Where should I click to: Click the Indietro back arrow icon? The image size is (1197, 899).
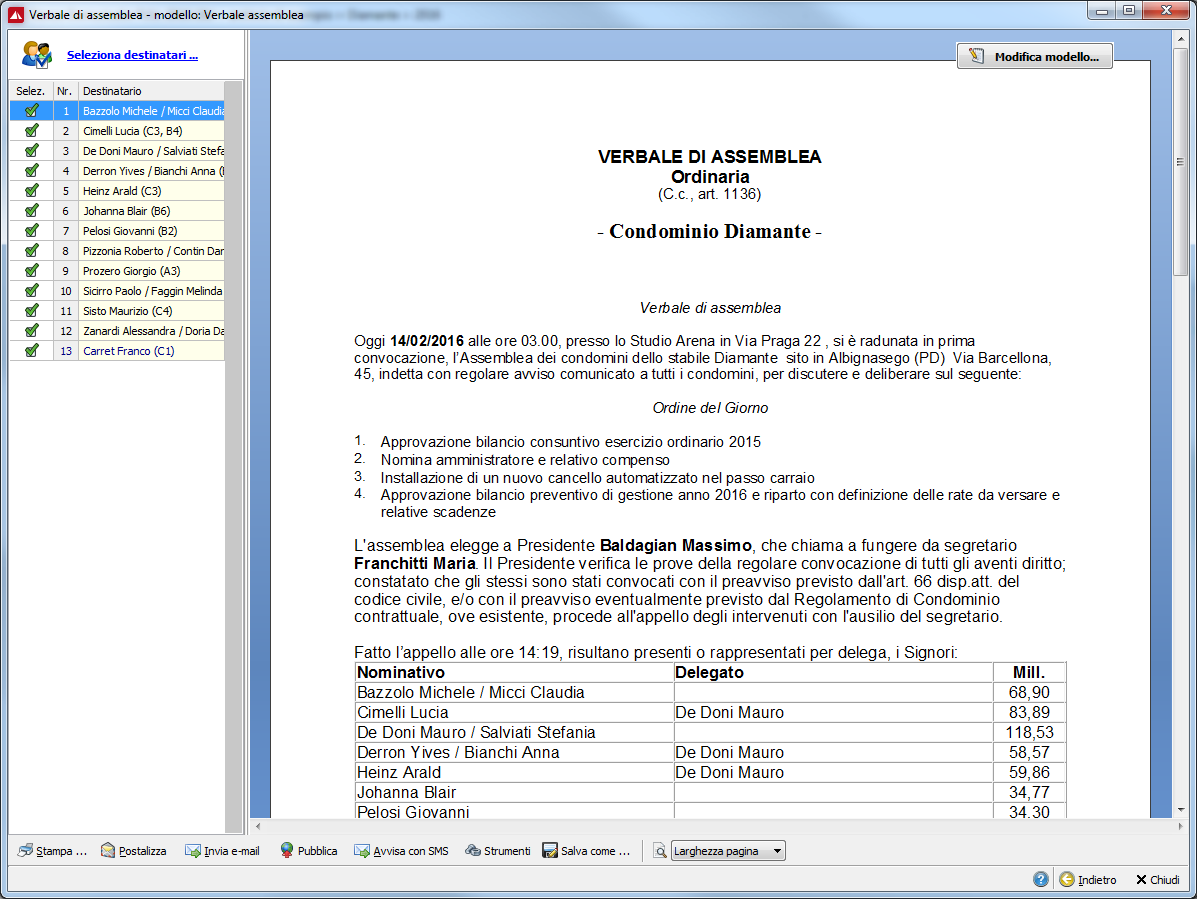[x=1066, y=879]
